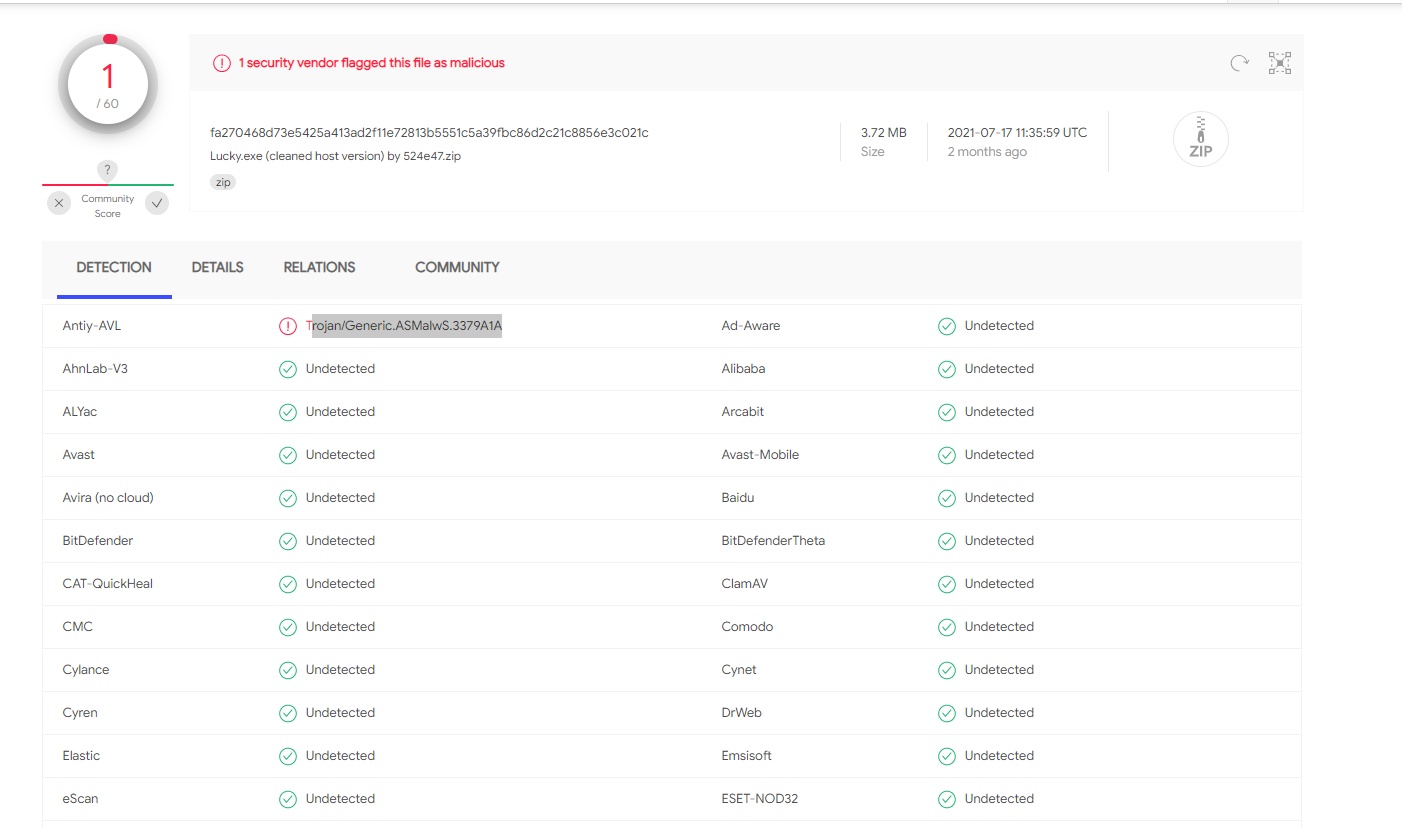
Task: Click the Antiy-AVL malicious warning icon
Action: click(x=288, y=326)
